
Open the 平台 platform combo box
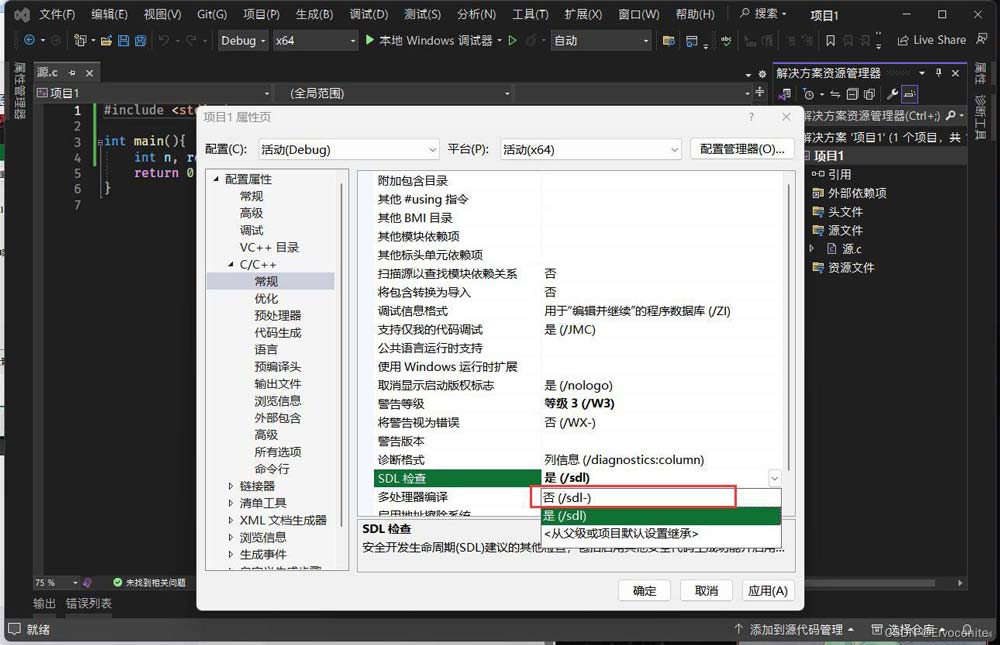tap(591, 149)
